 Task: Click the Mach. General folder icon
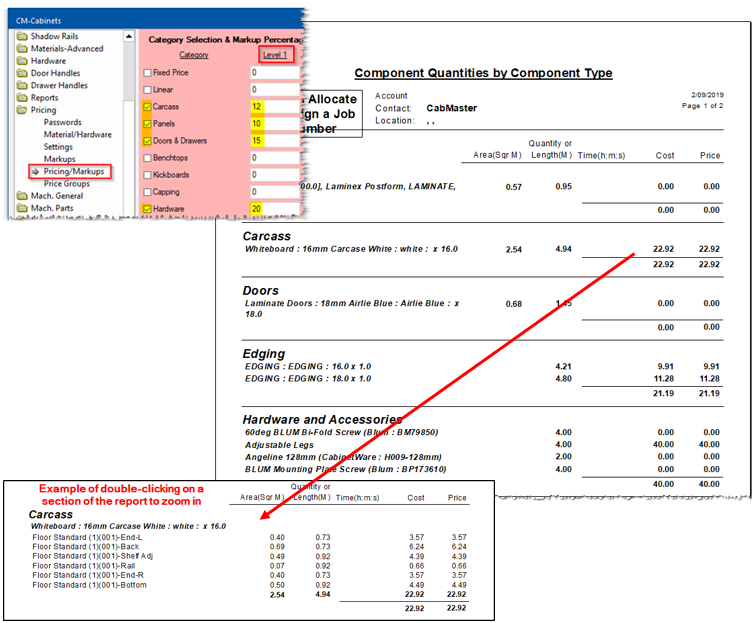(22, 196)
